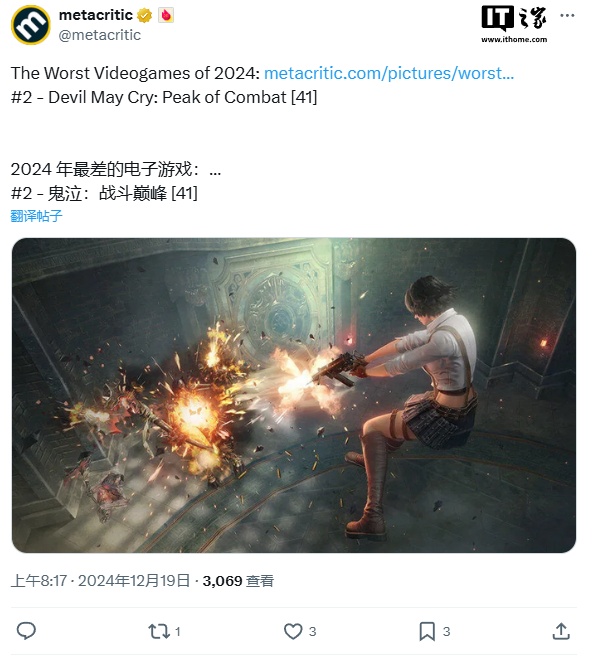Image resolution: width=592 pixels, height=657 pixels.
Task: Open the metacritic.com/pictures/worst link
Action: (x=389, y=73)
